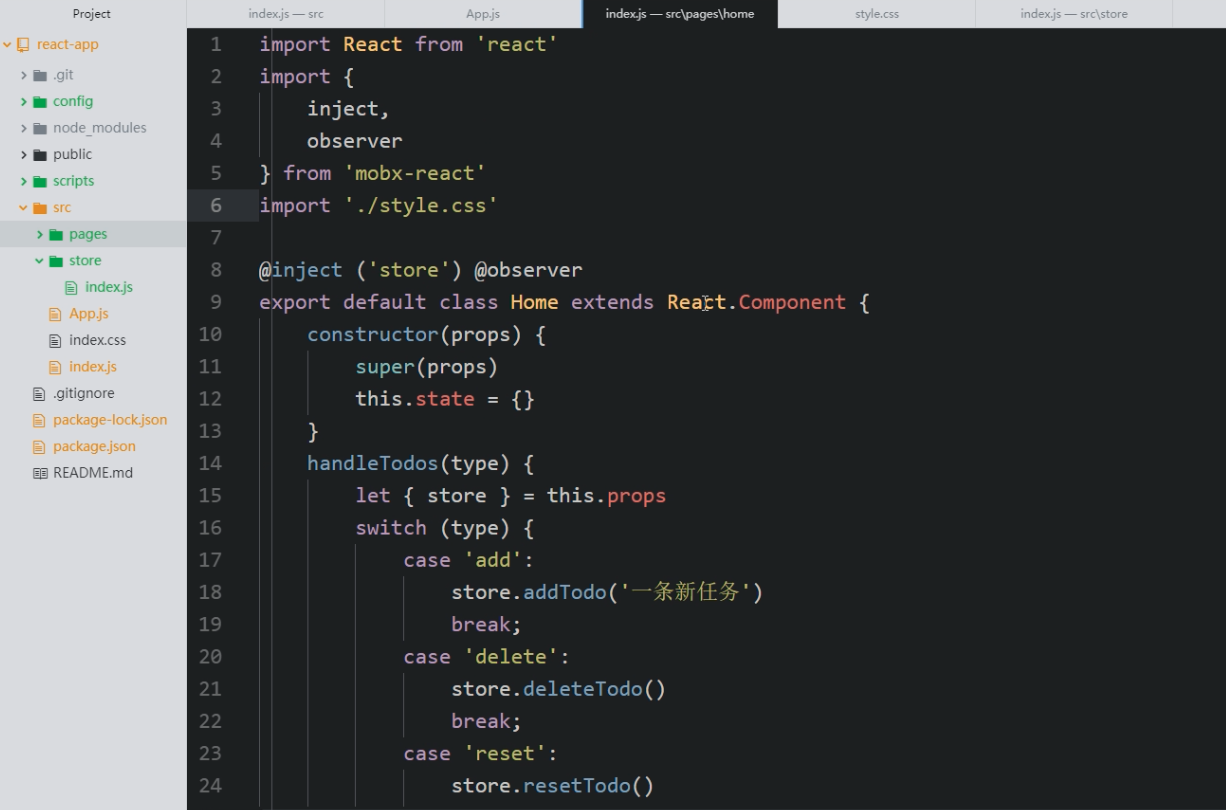Open App.js in the tree

[89, 314]
